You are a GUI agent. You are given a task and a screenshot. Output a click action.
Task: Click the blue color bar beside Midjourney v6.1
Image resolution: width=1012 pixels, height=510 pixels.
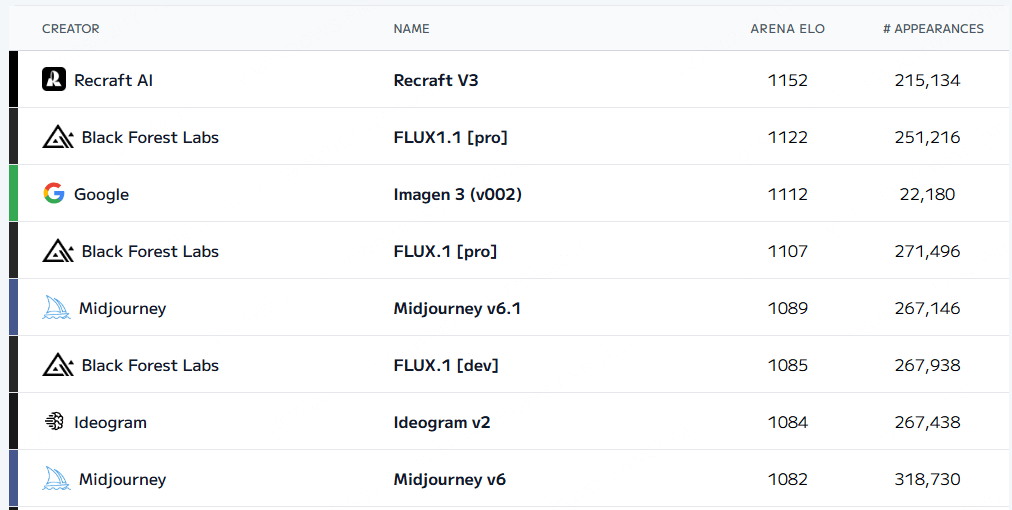(14, 307)
